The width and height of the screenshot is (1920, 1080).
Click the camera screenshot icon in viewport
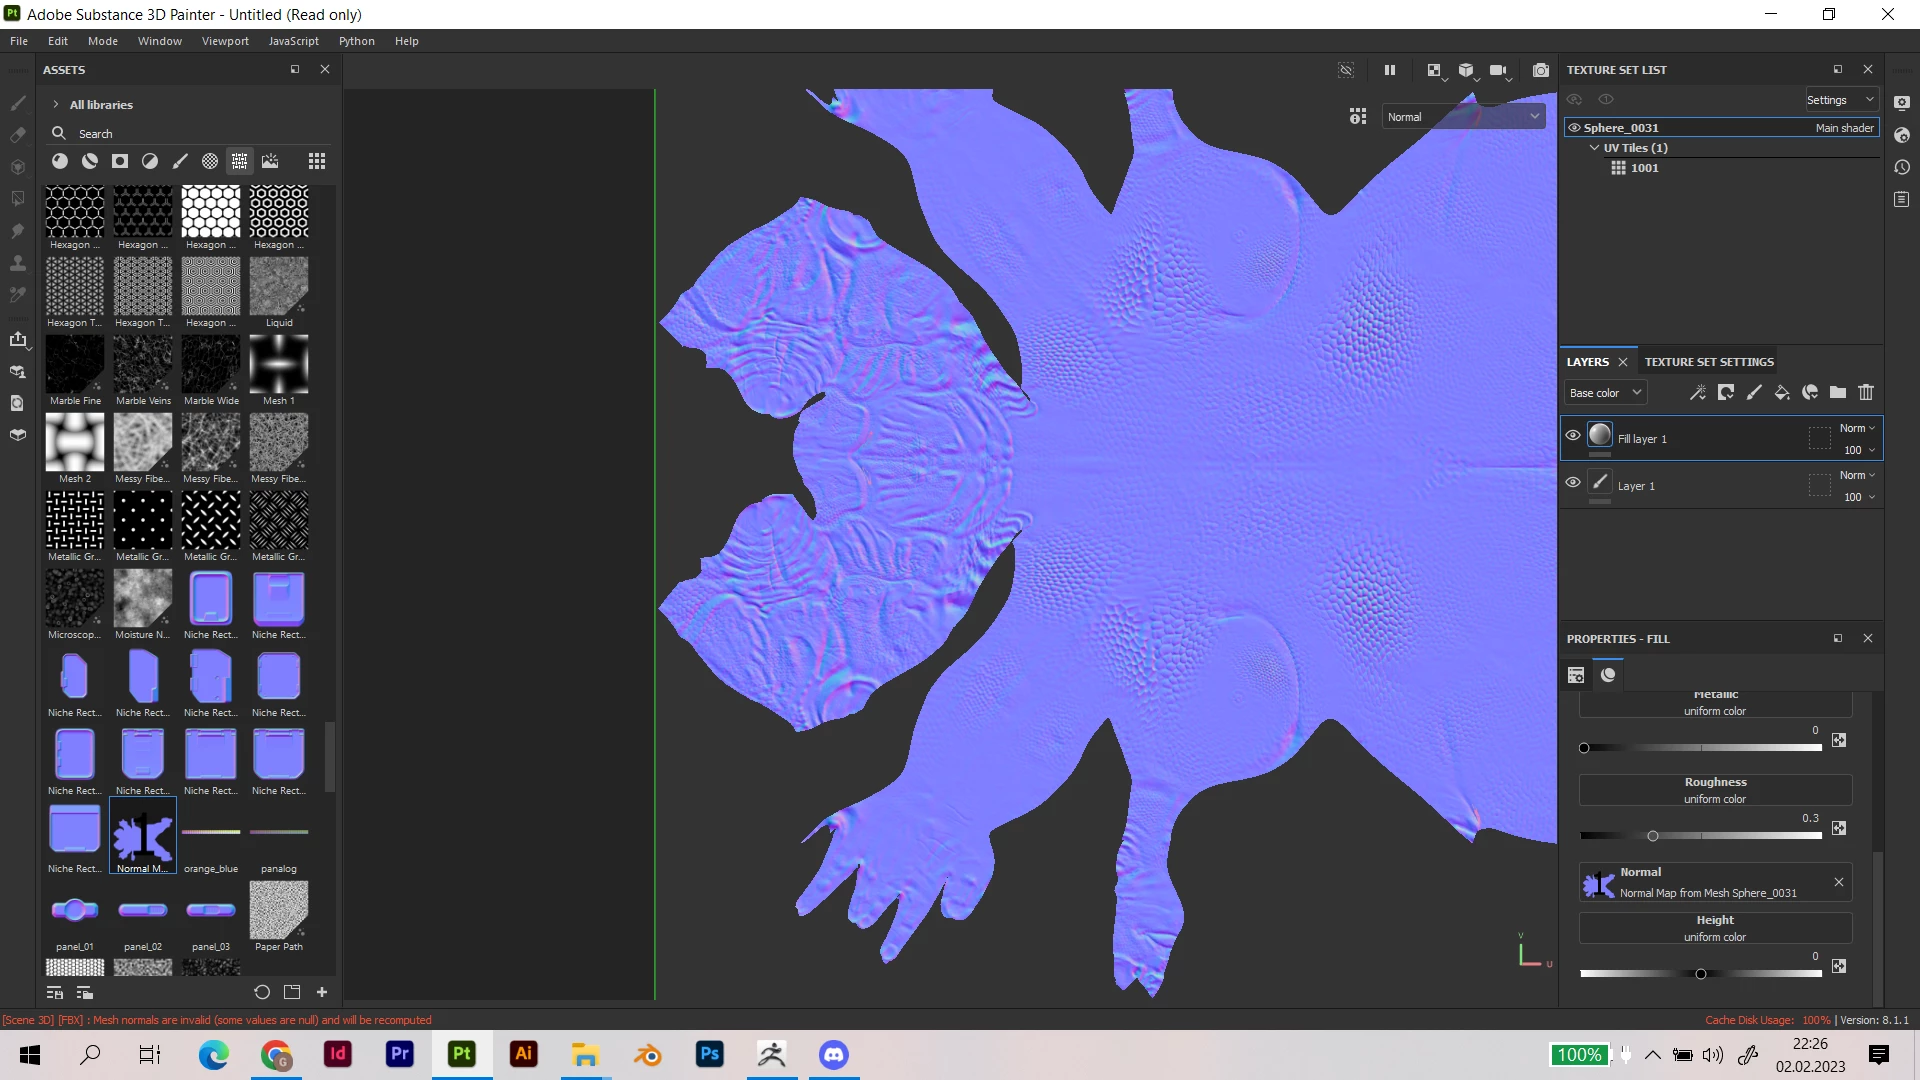[1541, 70]
